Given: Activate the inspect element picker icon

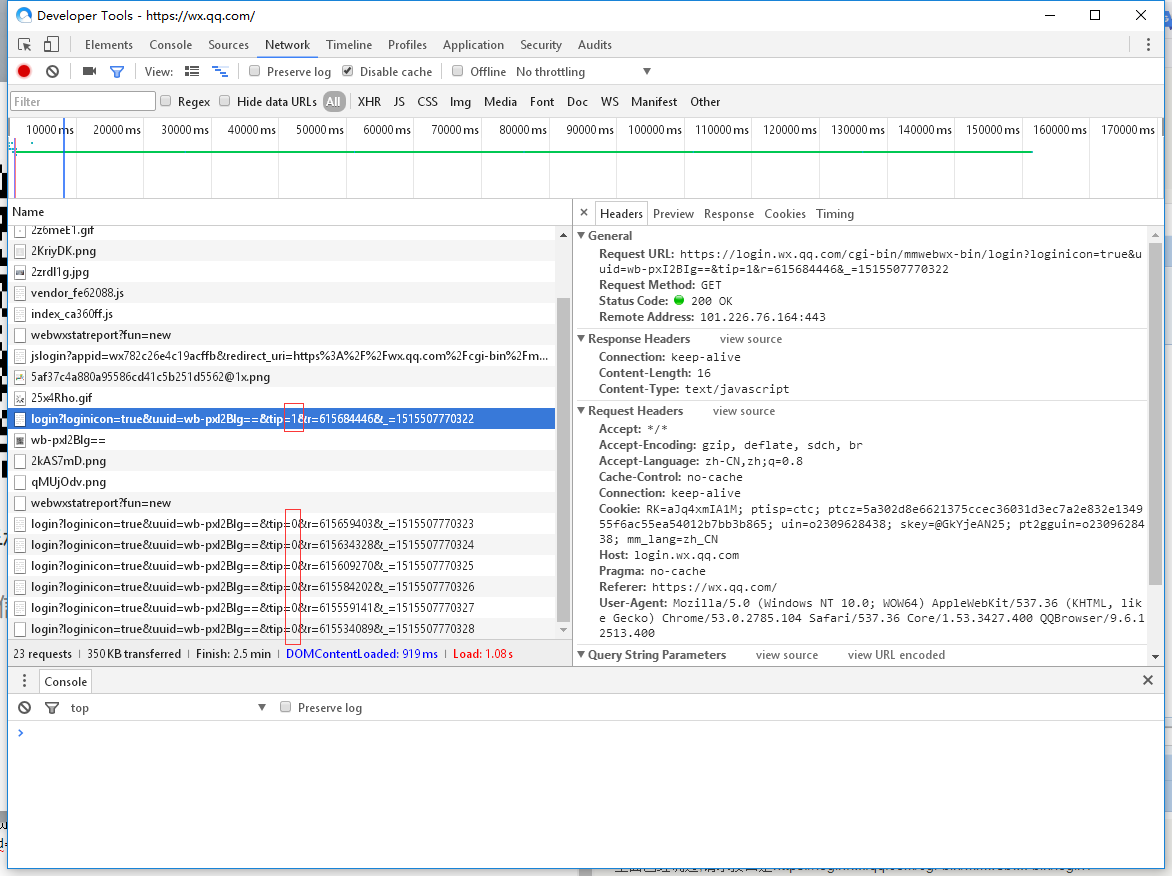Looking at the screenshot, I should (x=25, y=45).
